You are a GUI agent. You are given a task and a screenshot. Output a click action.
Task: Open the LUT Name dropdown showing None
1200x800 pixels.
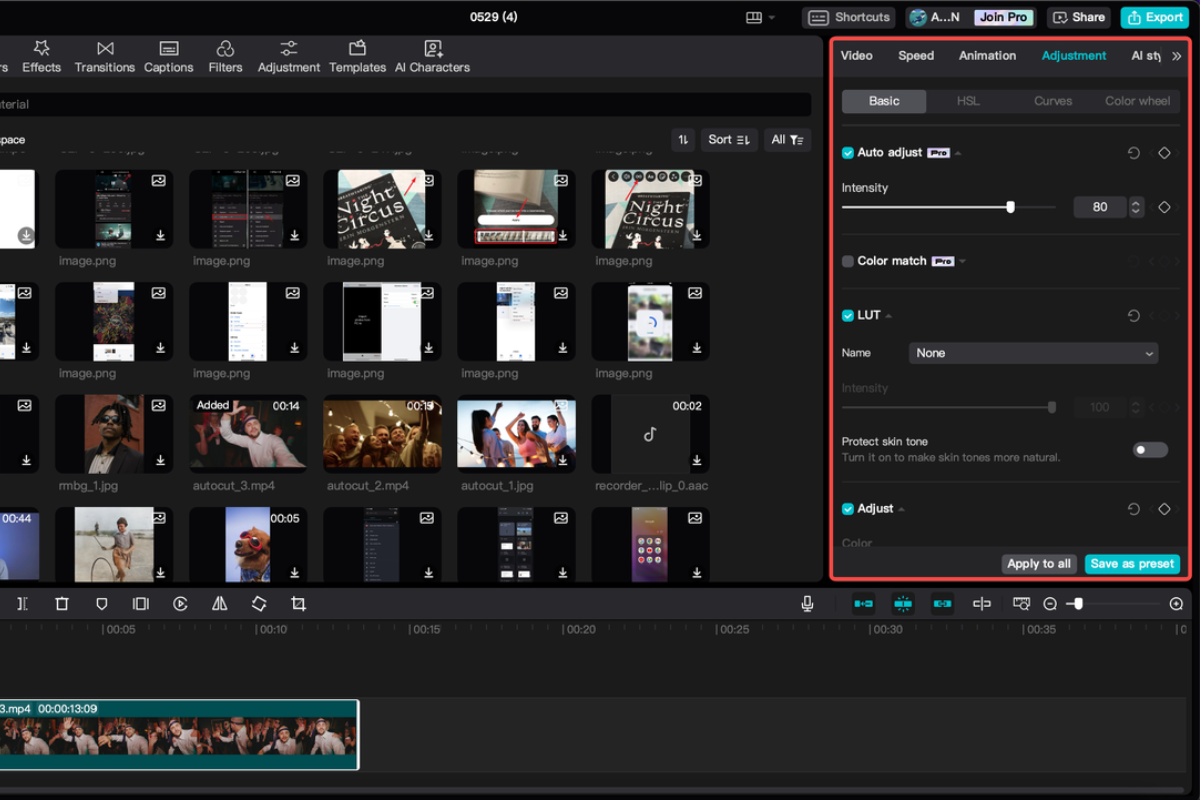[1033, 353]
